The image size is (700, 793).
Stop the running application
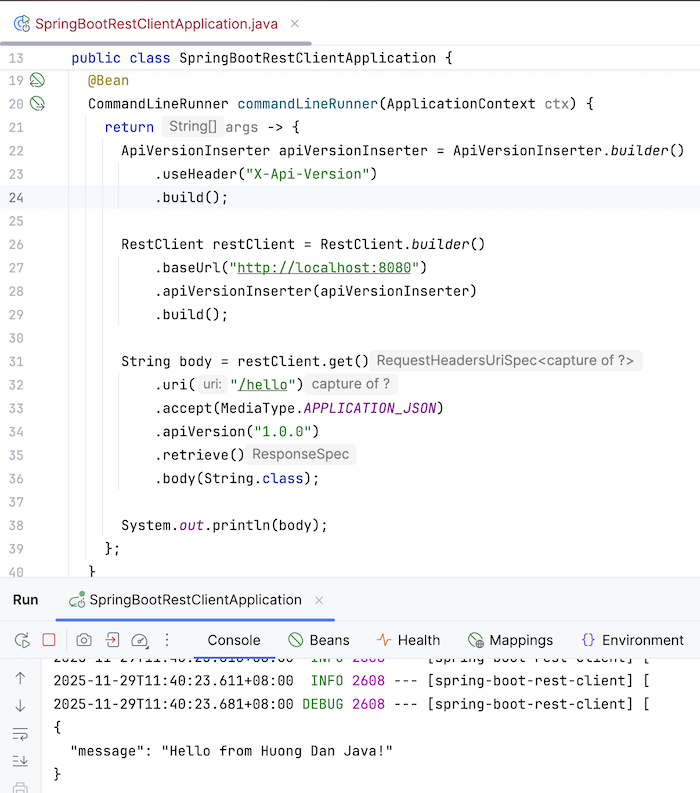click(49, 640)
